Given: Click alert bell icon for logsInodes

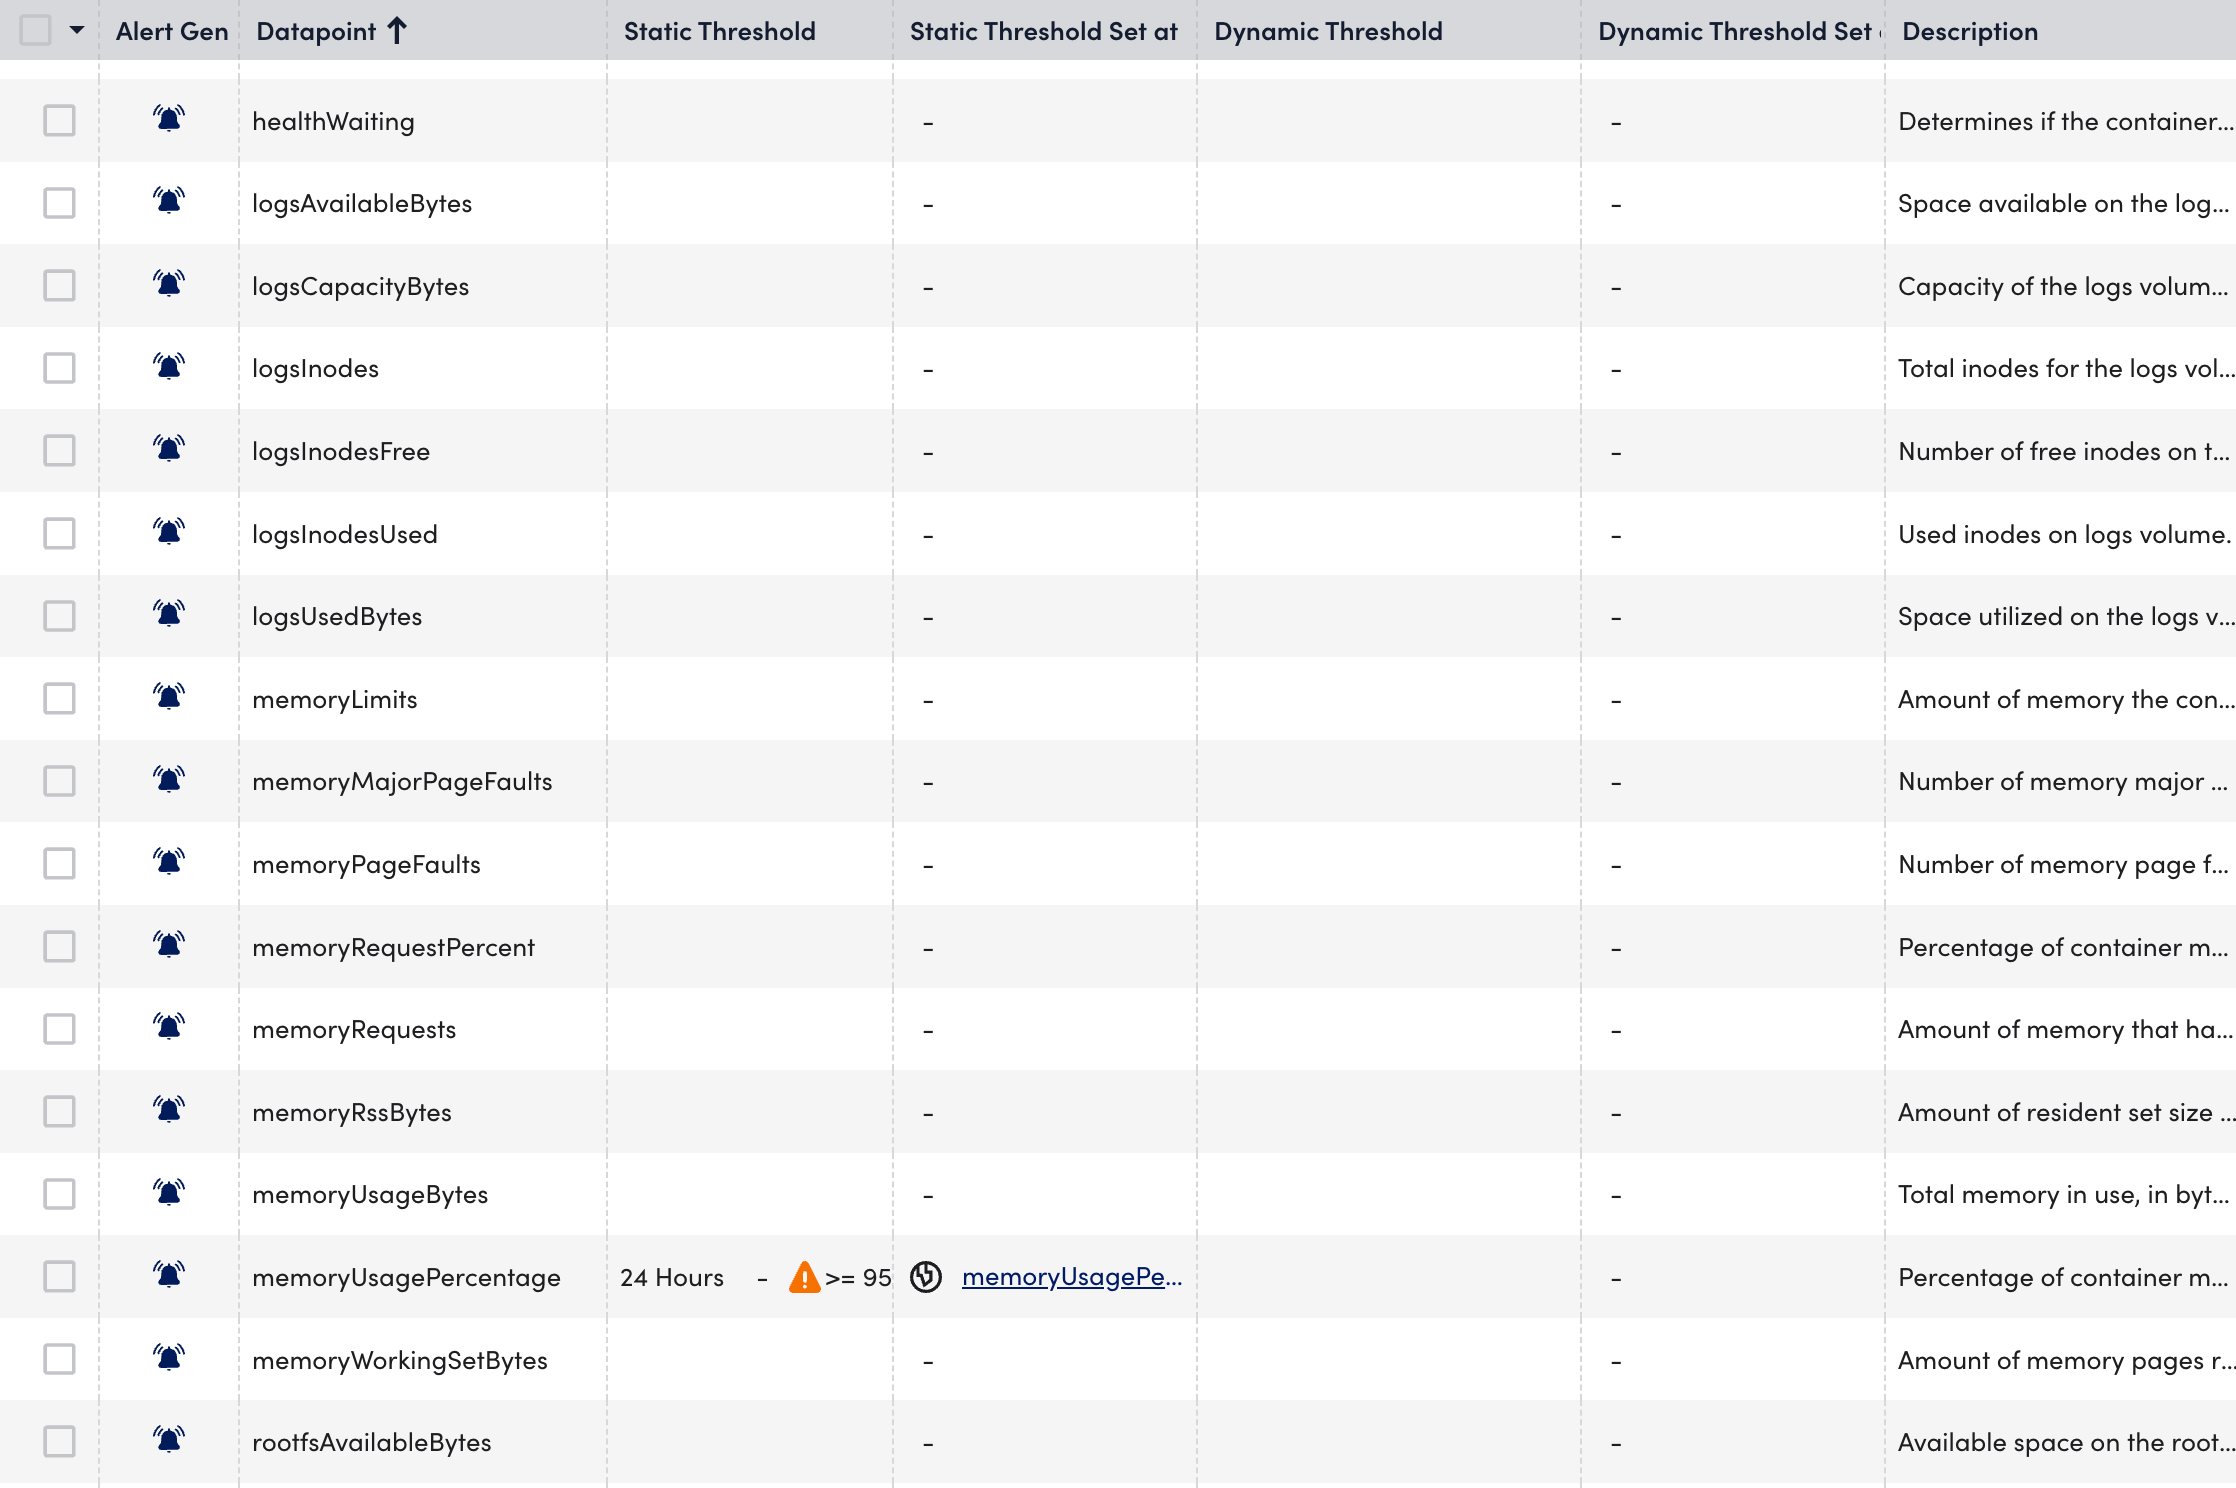Looking at the screenshot, I should pyautogui.click(x=169, y=366).
